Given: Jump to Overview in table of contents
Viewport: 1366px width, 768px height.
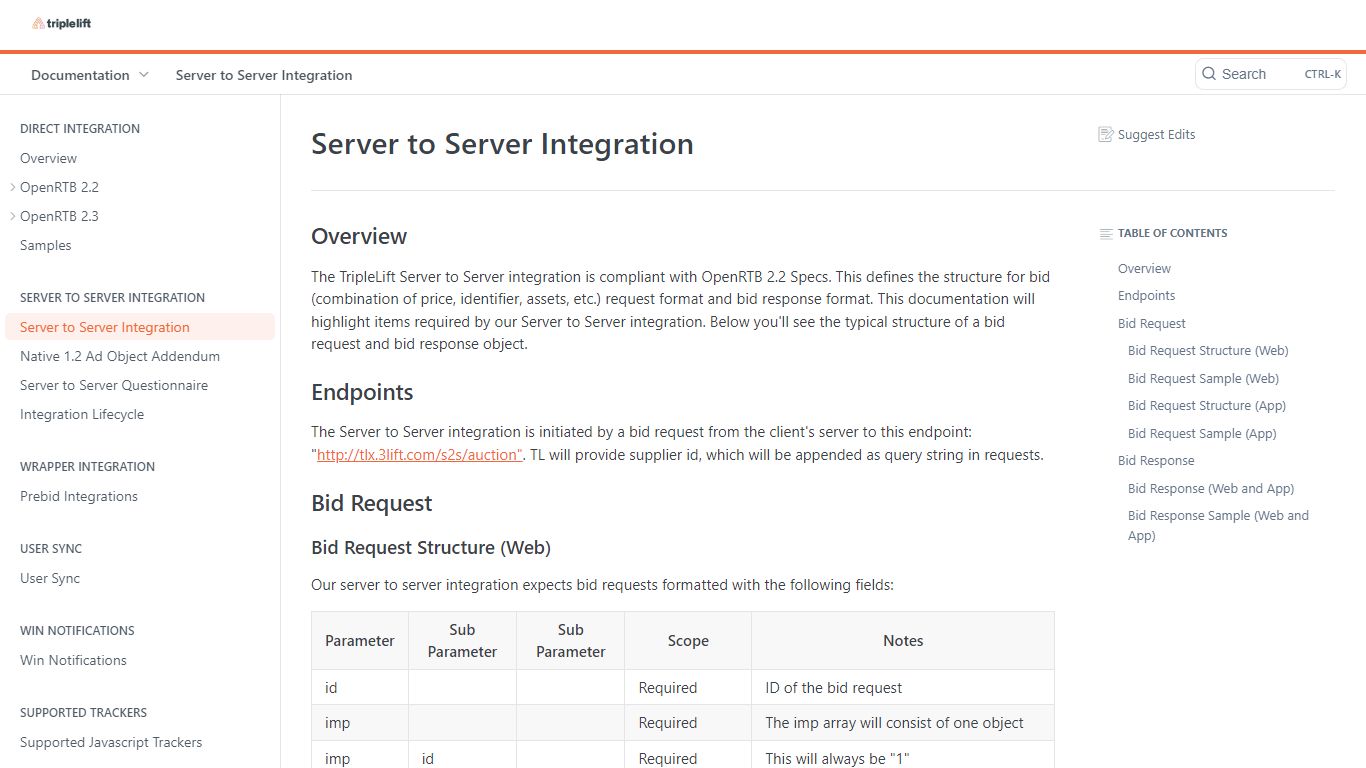Looking at the screenshot, I should click(1144, 268).
